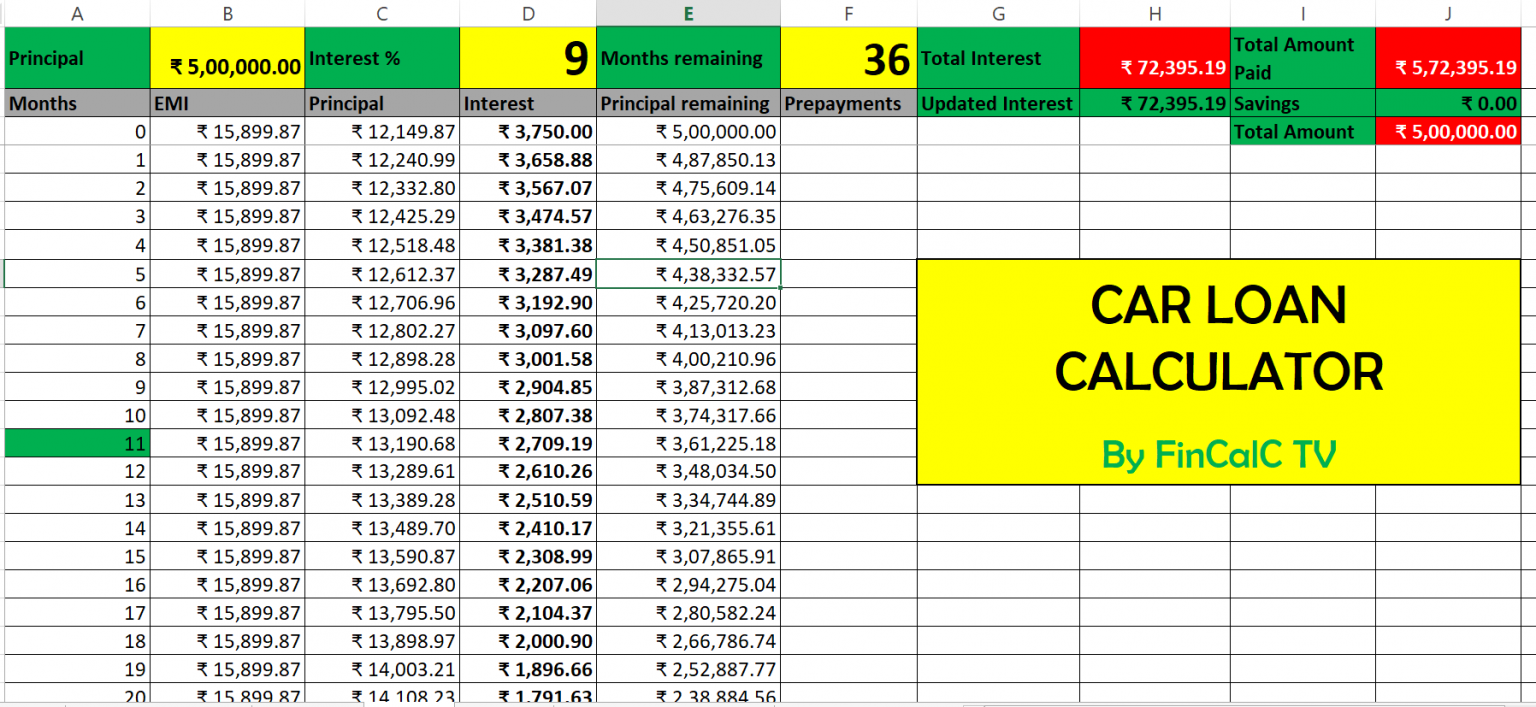Select the cell showing Interest % value 9
1536x707 pixels.
point(527,57)
